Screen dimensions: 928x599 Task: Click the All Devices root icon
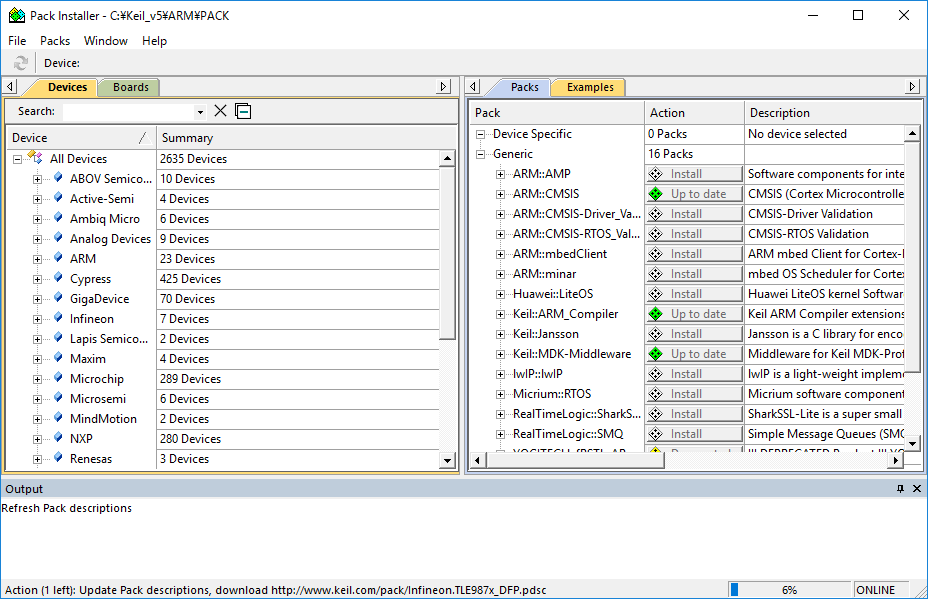[x=36, y=158]
